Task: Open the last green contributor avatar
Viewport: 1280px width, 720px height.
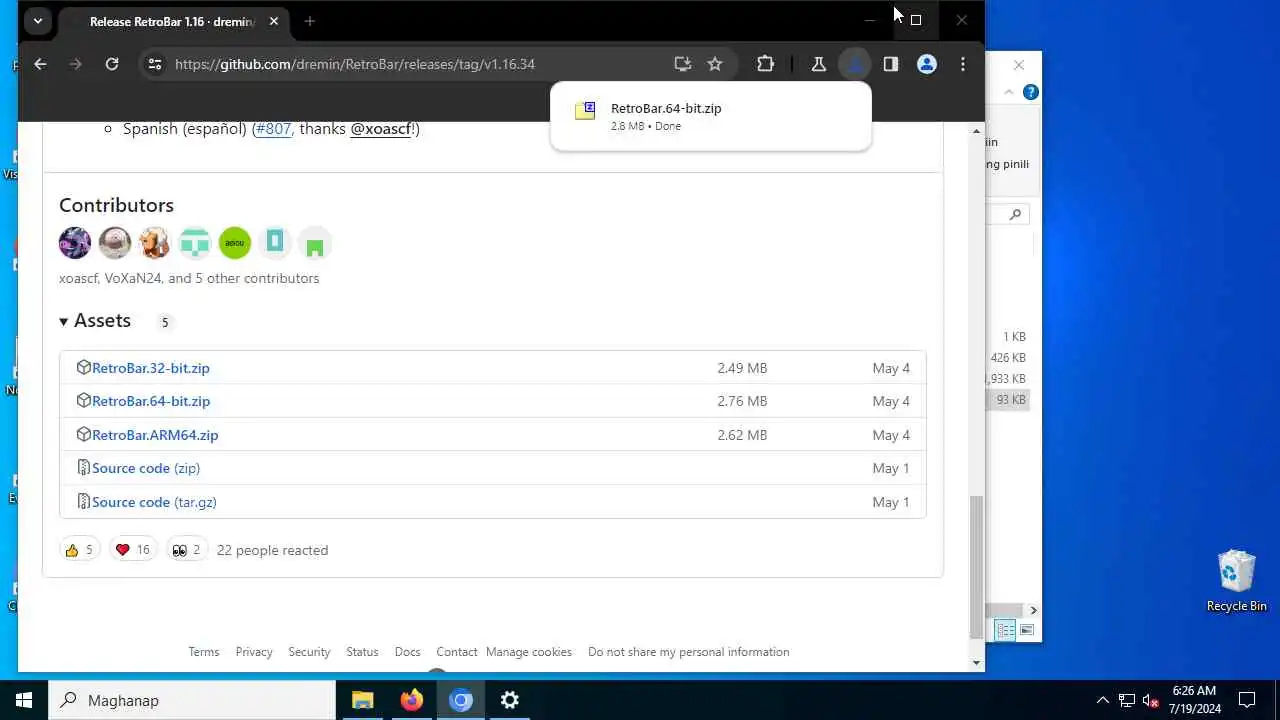Action: (x=315, y=243)
